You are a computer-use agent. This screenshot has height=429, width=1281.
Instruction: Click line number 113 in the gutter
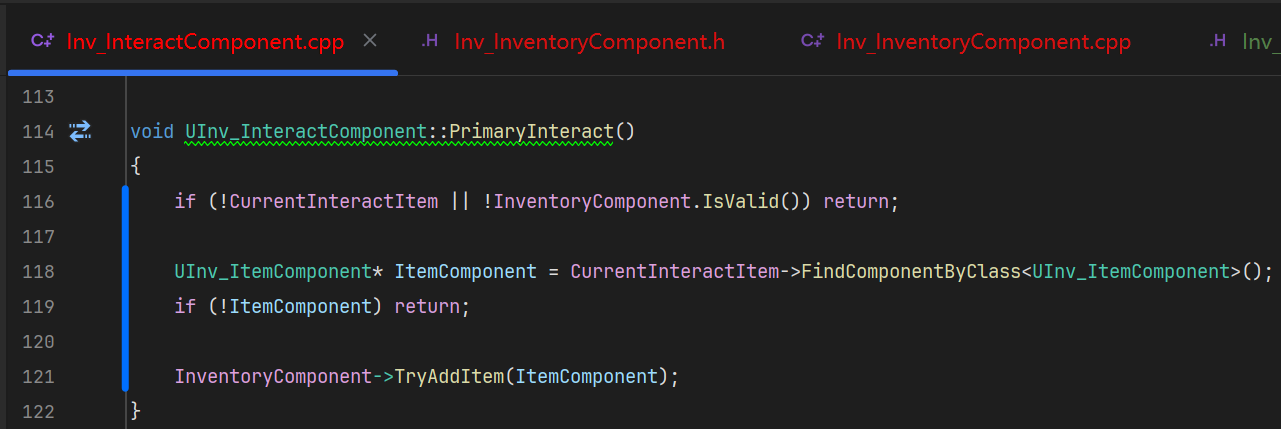[37, 97]
